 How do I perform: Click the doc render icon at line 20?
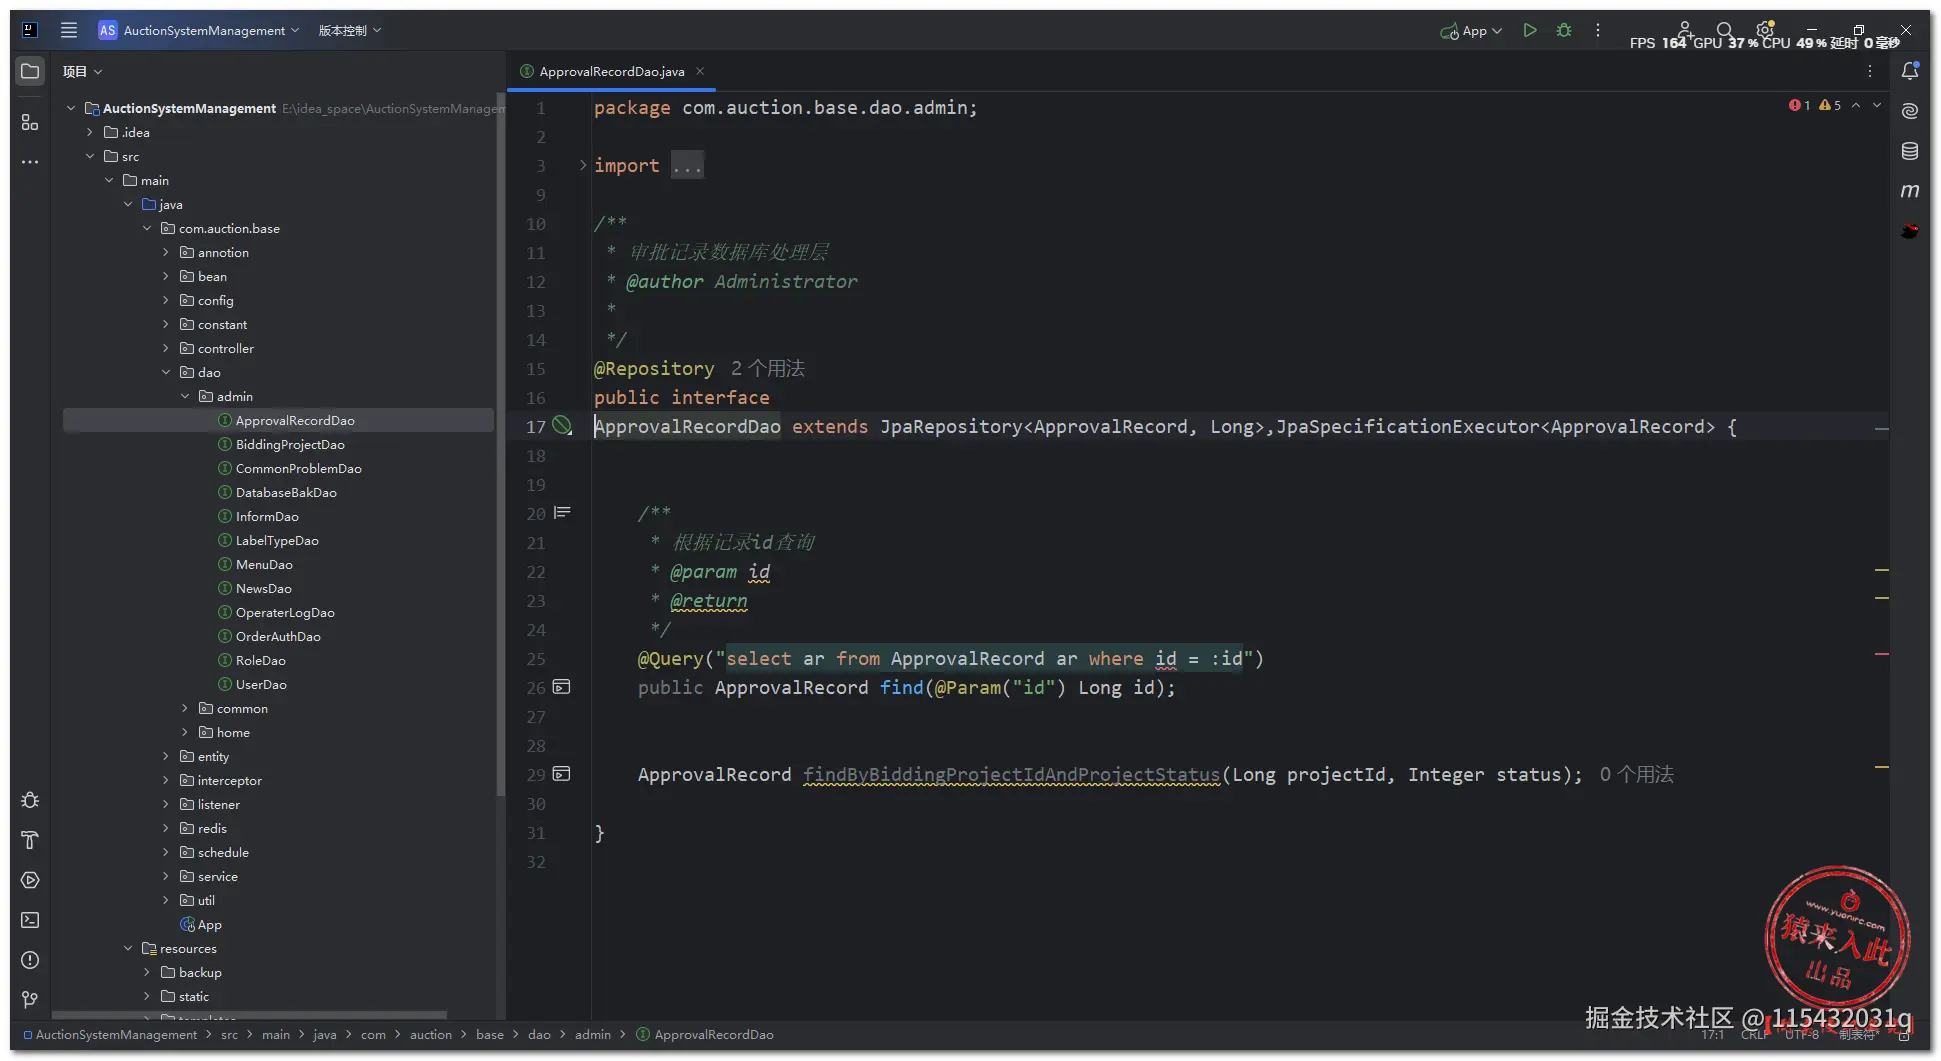pos(562,513)
